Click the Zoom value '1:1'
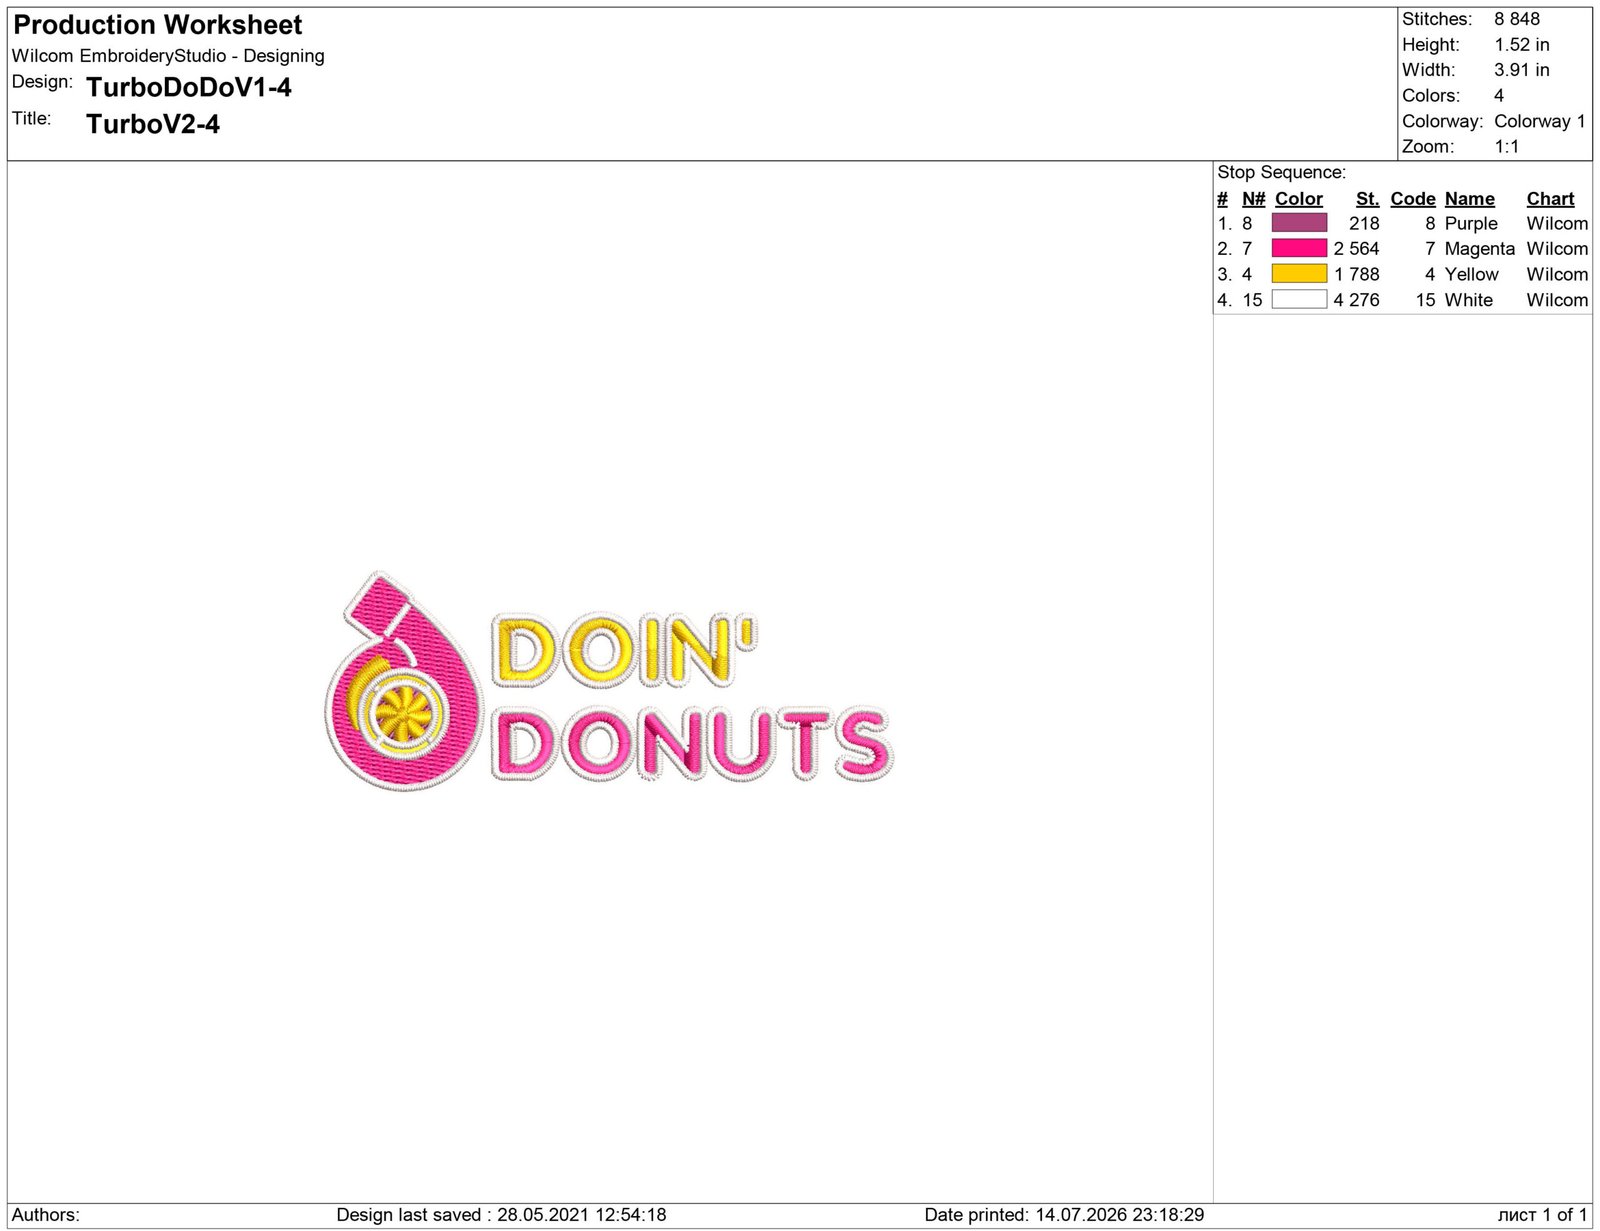The image size is (1600, 1231). coord(1507,147)
